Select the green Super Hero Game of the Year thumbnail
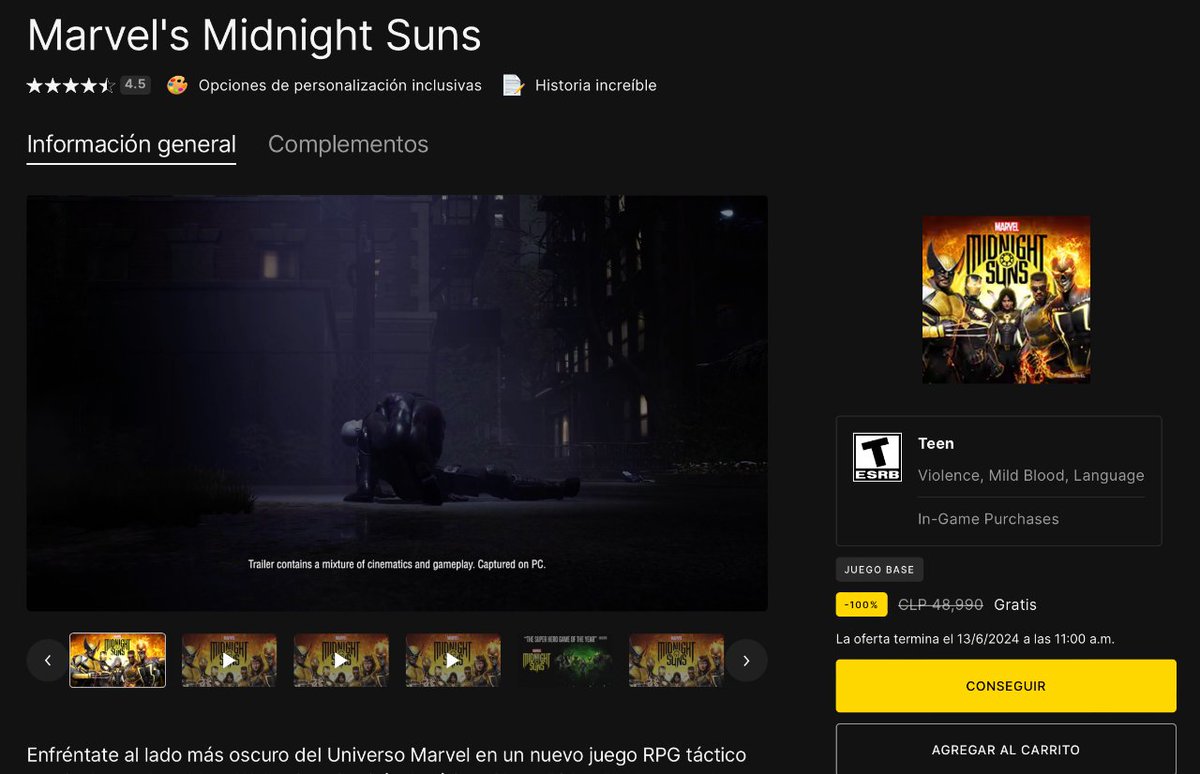1200x774 pixels. pos(565,660)
